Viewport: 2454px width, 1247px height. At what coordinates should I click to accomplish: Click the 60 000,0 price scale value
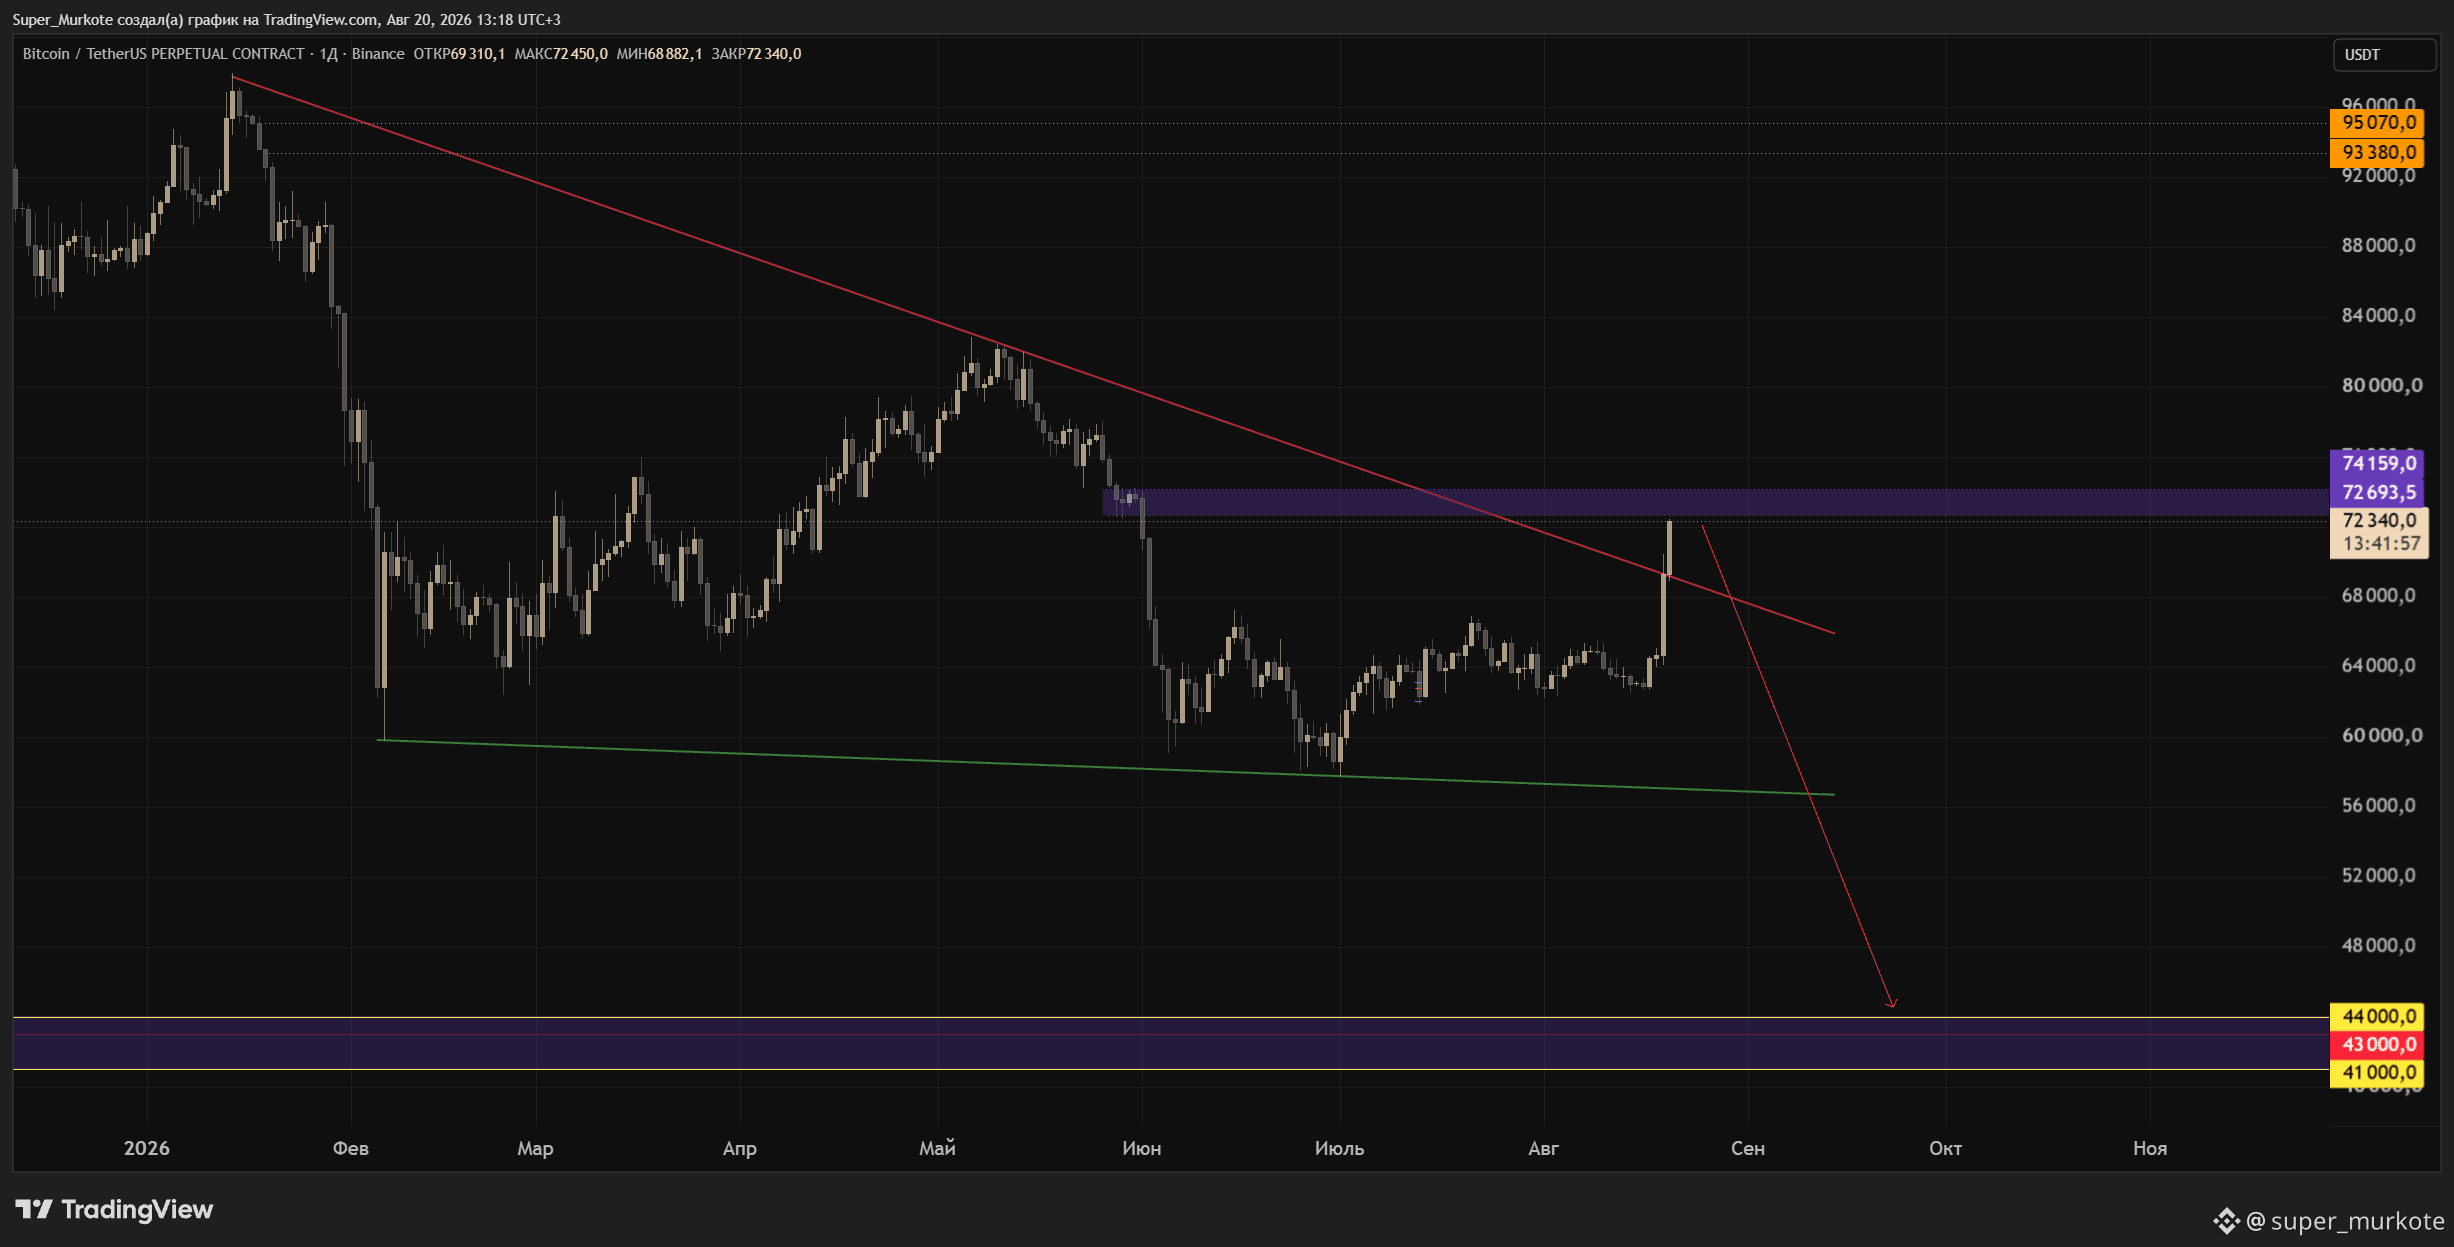2382,735
